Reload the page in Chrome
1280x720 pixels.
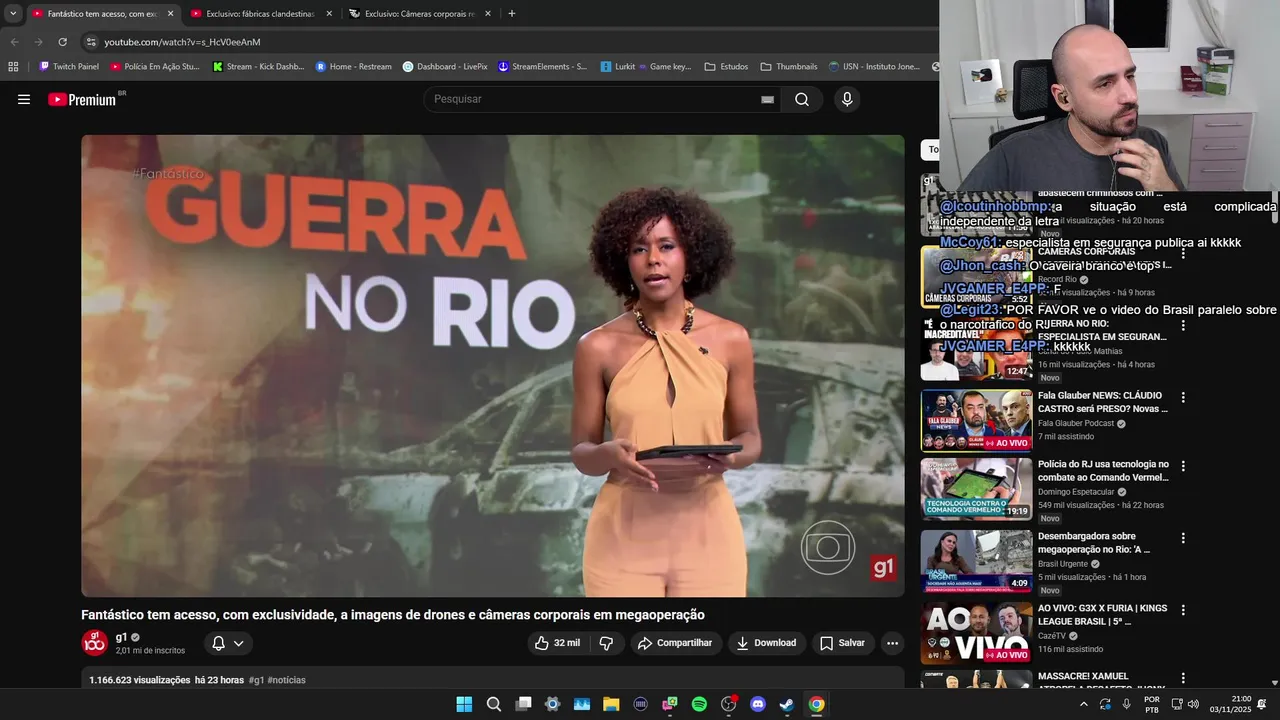point(62,42)
